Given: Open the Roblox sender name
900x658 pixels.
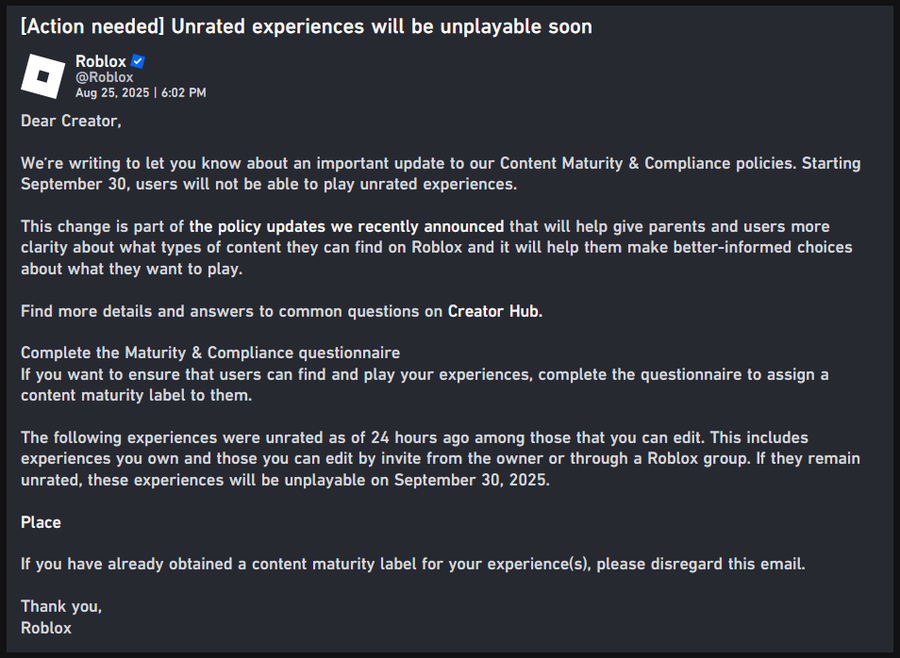Looking at the screenshot, I should [100, 61].
